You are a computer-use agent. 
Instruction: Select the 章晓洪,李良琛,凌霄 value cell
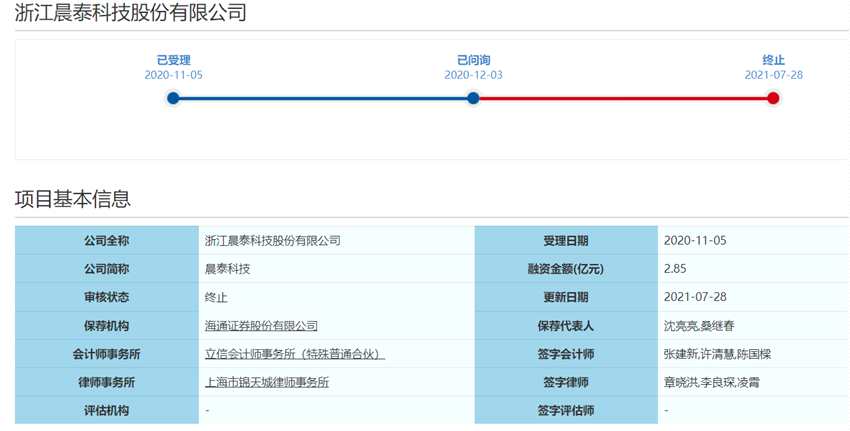pos(754,382)
